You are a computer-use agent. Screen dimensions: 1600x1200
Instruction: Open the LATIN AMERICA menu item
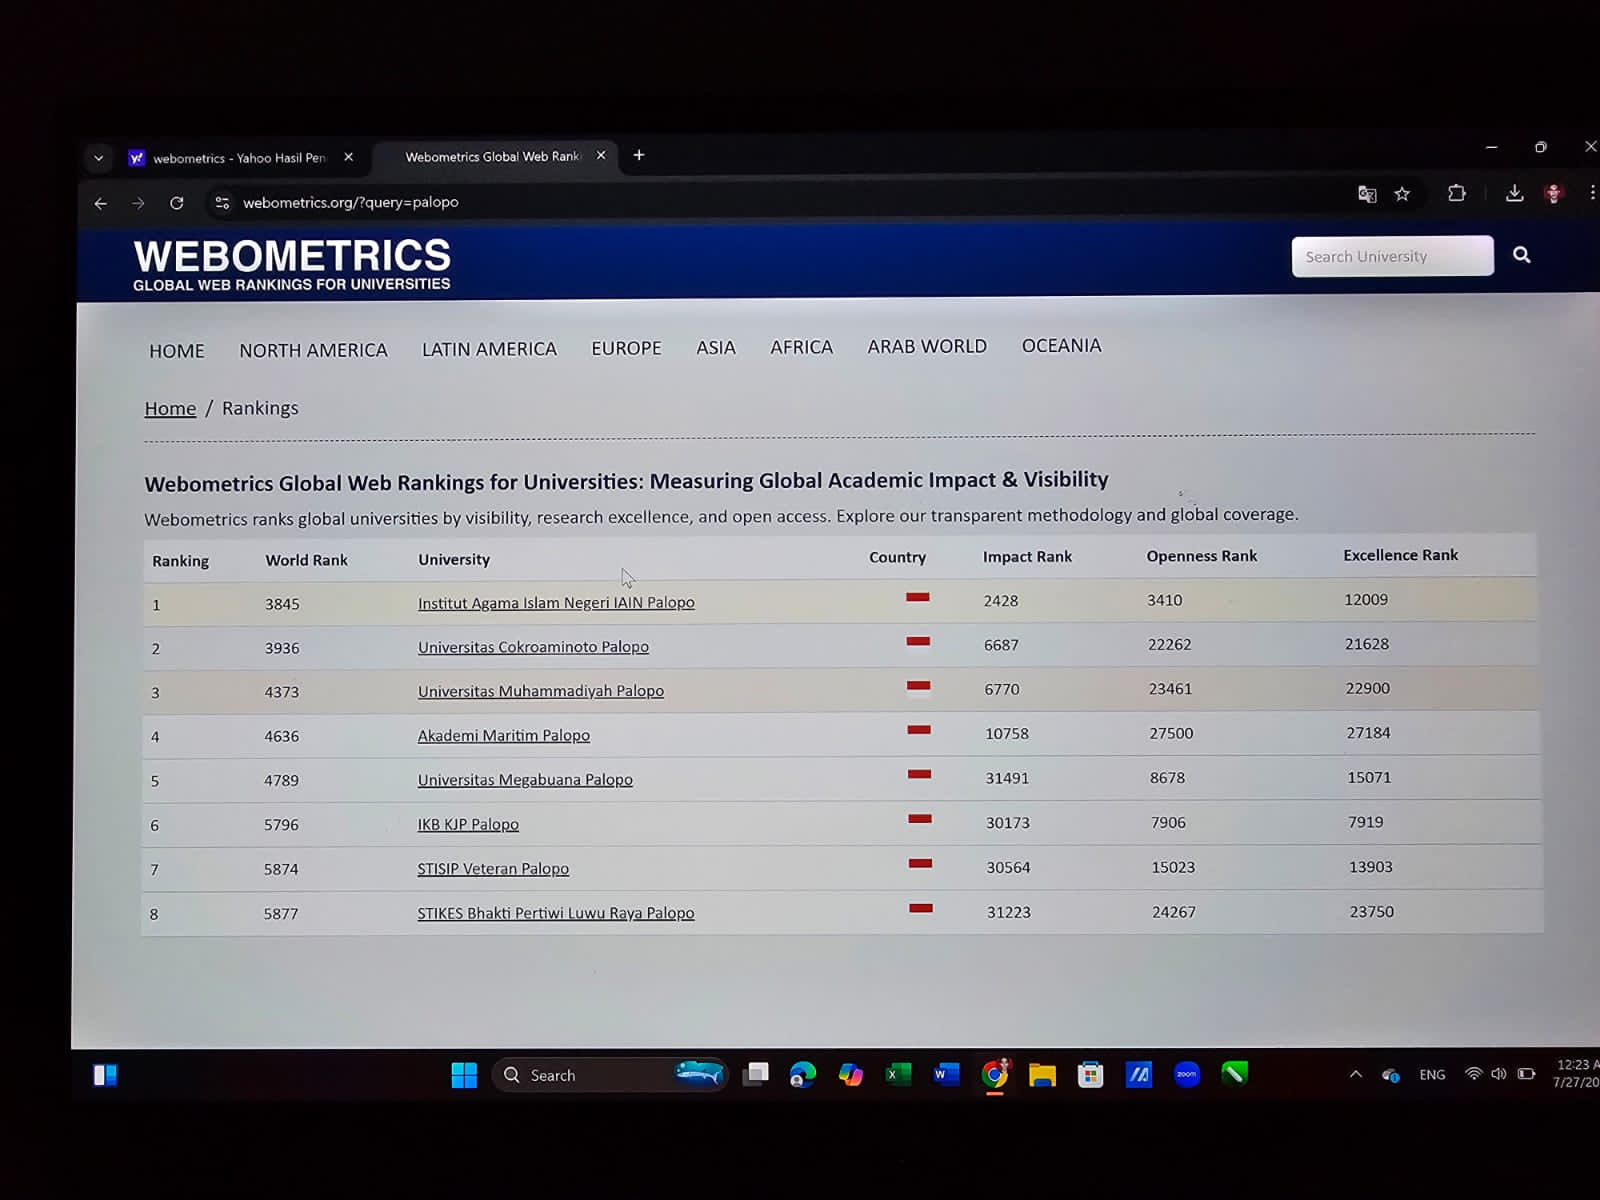coord(489,349)
